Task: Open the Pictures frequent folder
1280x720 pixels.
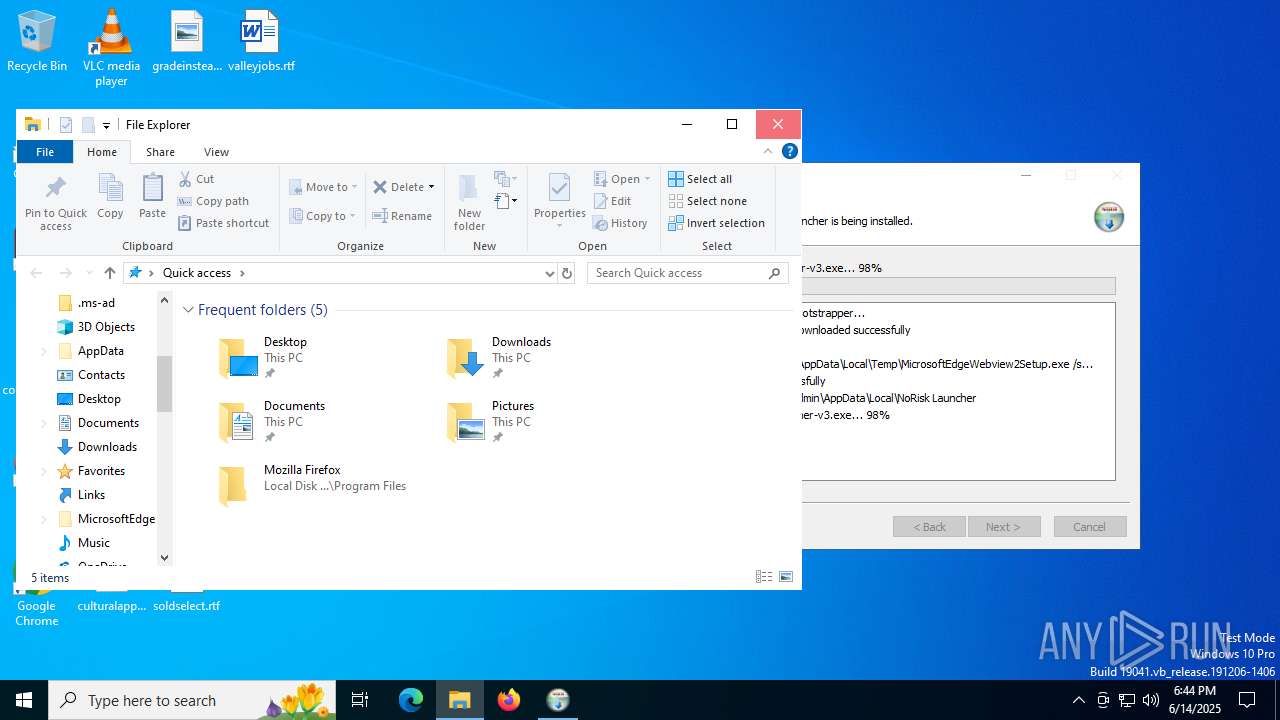Action: [x=490, y=421]
